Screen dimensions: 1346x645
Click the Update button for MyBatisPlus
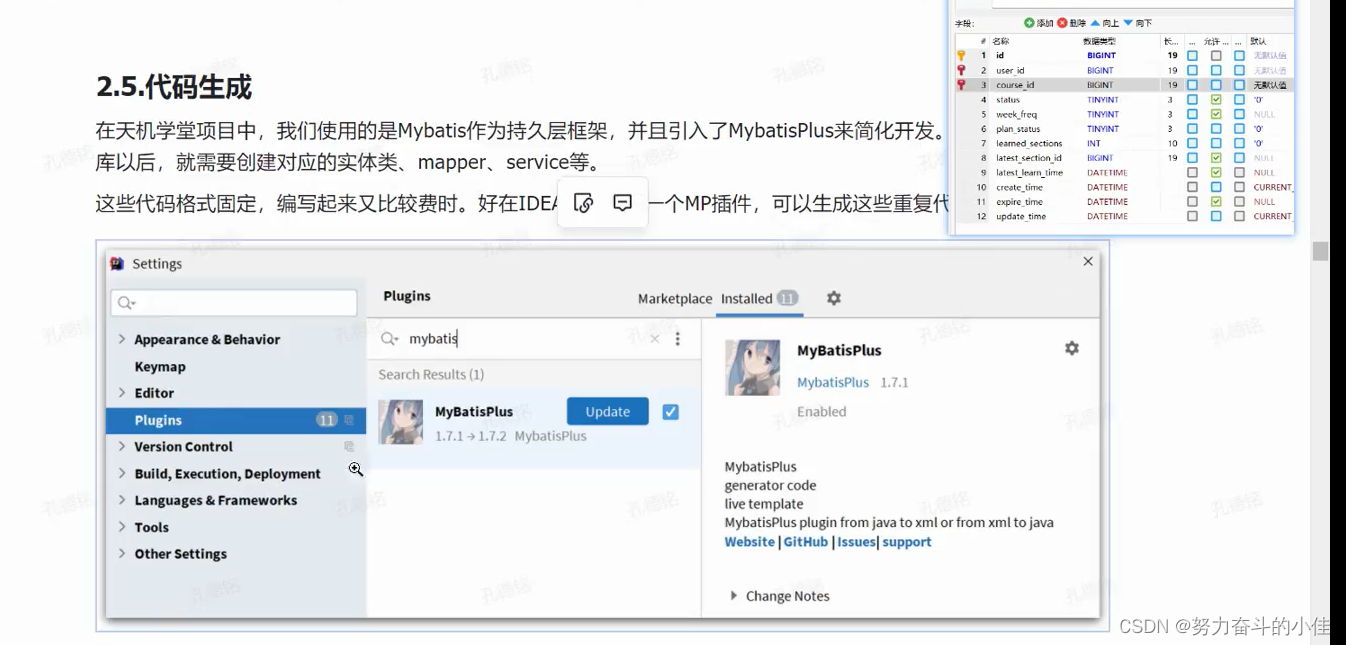point(608,411)
